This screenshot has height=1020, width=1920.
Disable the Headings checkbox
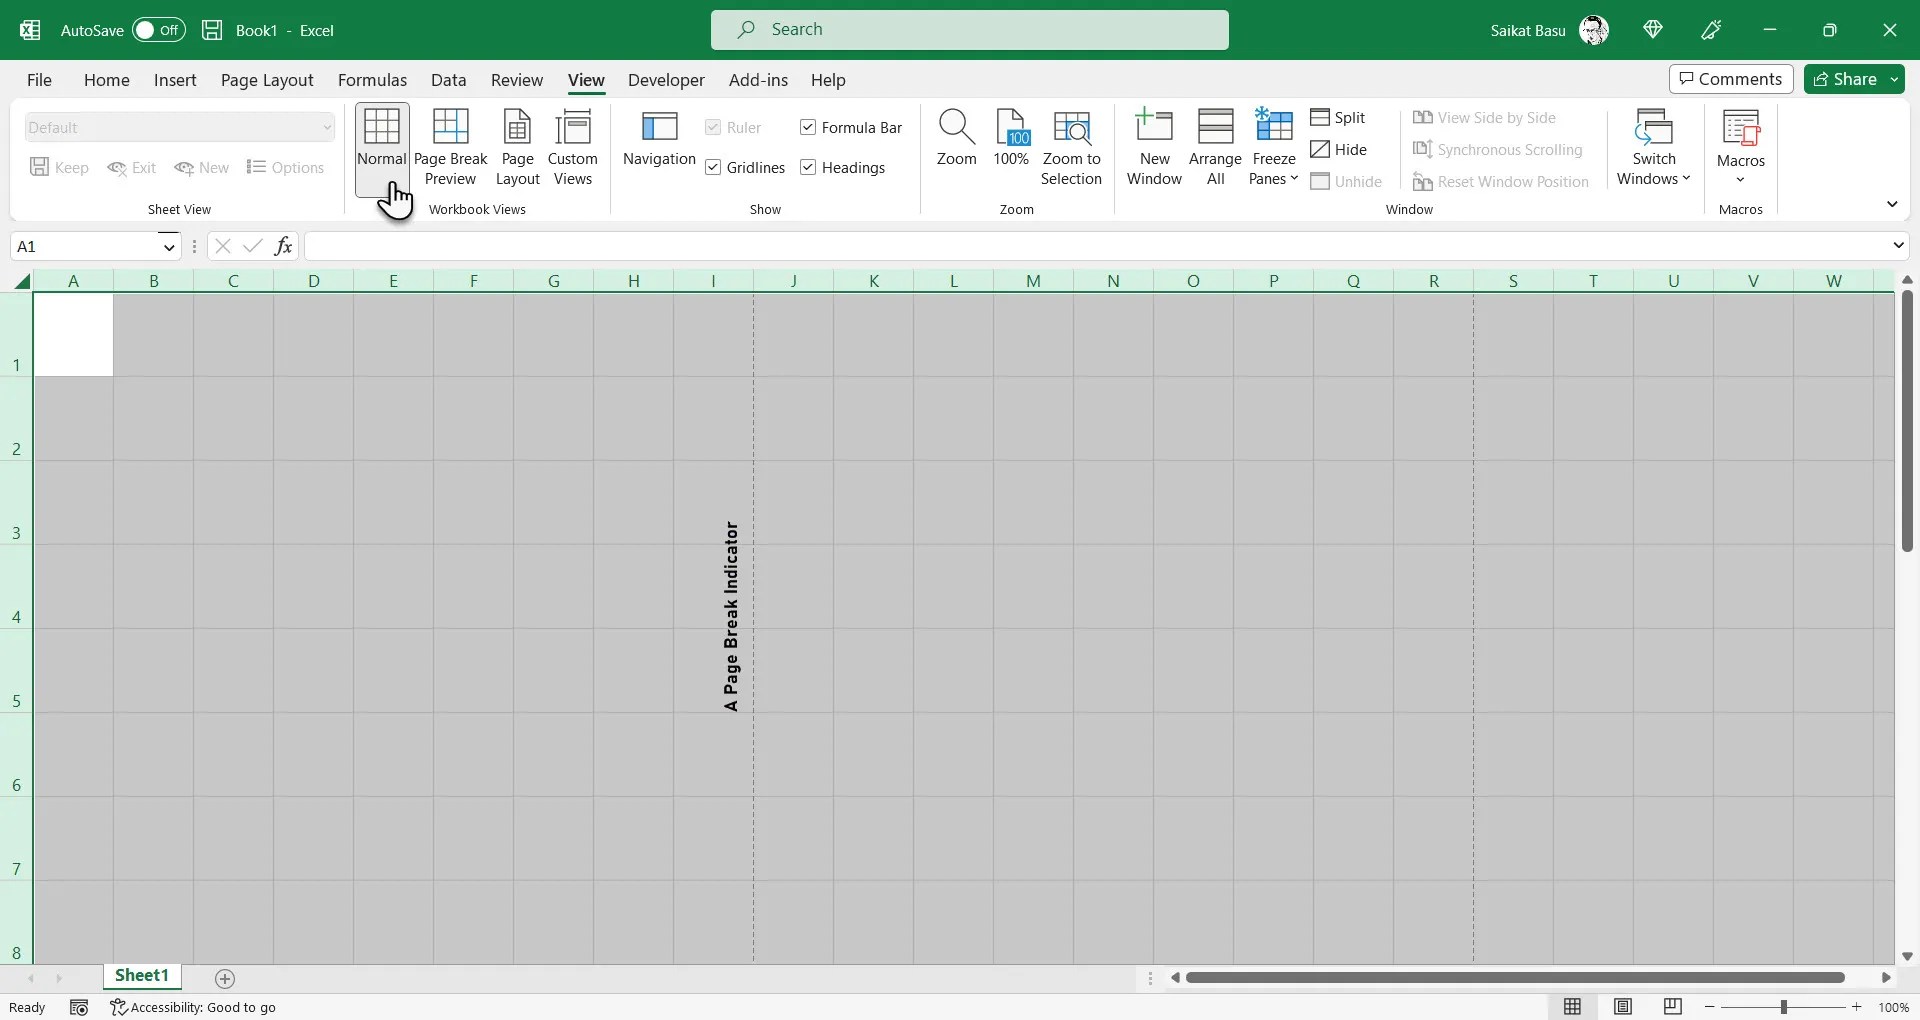(808, 167)
